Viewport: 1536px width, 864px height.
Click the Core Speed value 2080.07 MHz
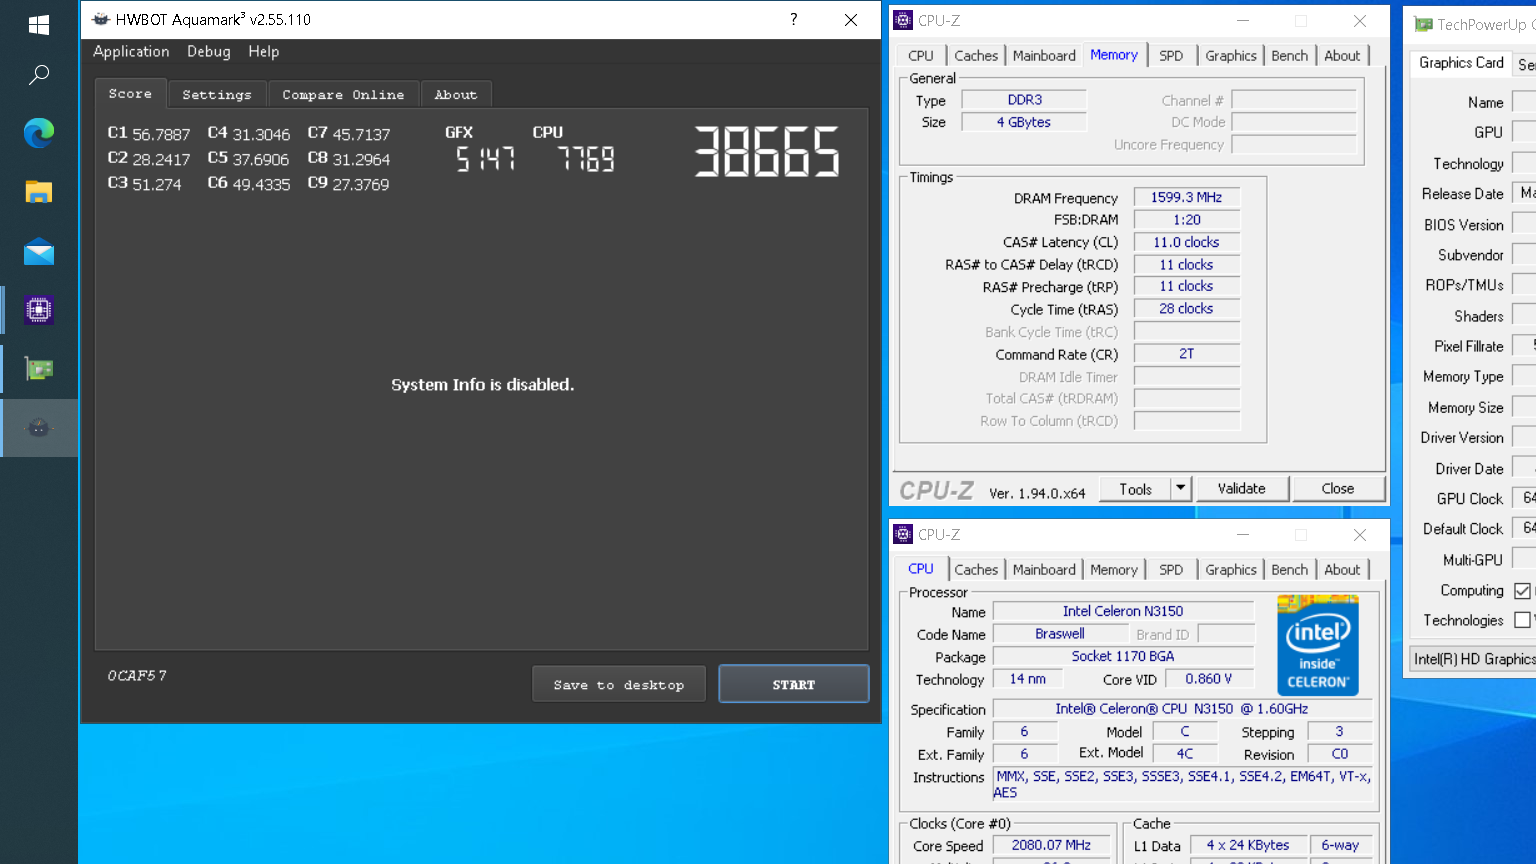pos(1051,845)
